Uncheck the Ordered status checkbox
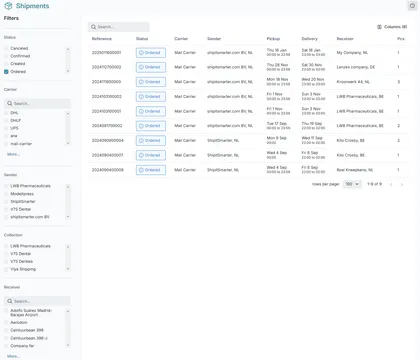 pyautogui.click(x=6, y=72)
